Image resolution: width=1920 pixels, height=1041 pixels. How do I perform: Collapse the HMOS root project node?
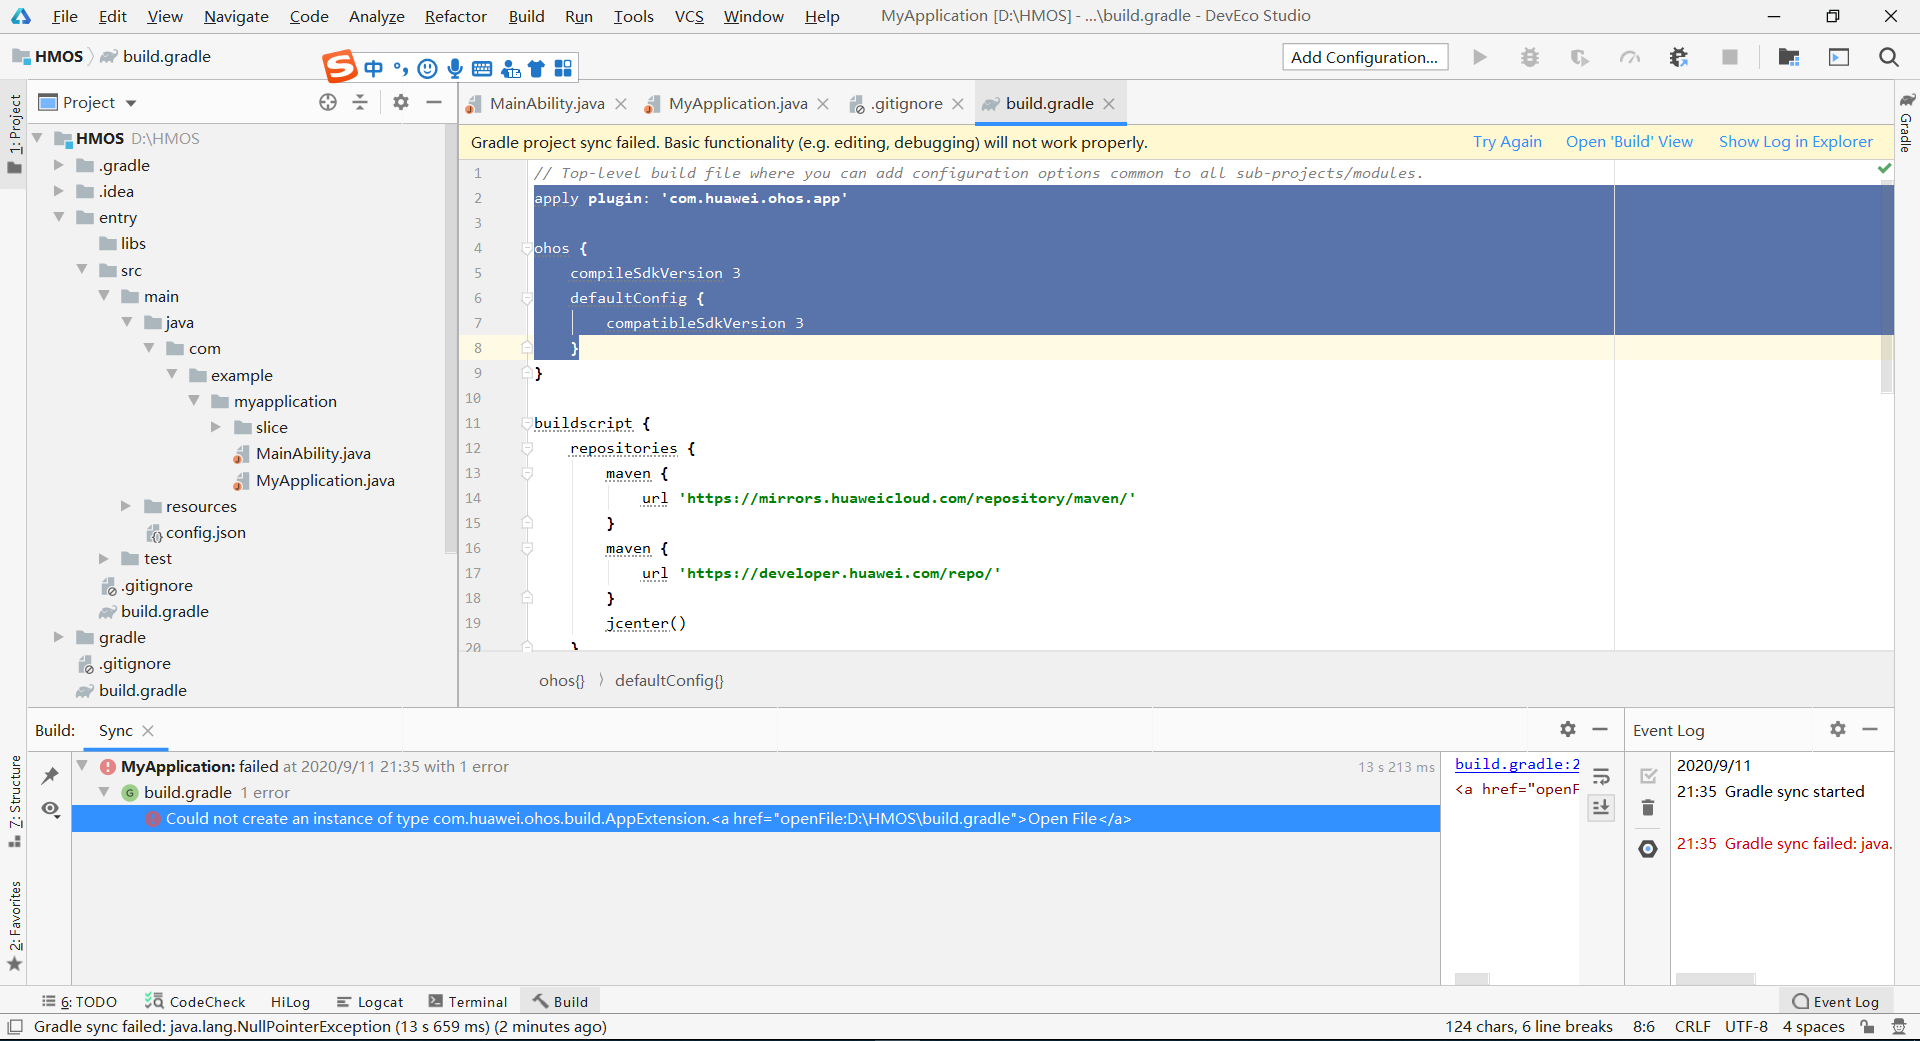pos(37,138)
